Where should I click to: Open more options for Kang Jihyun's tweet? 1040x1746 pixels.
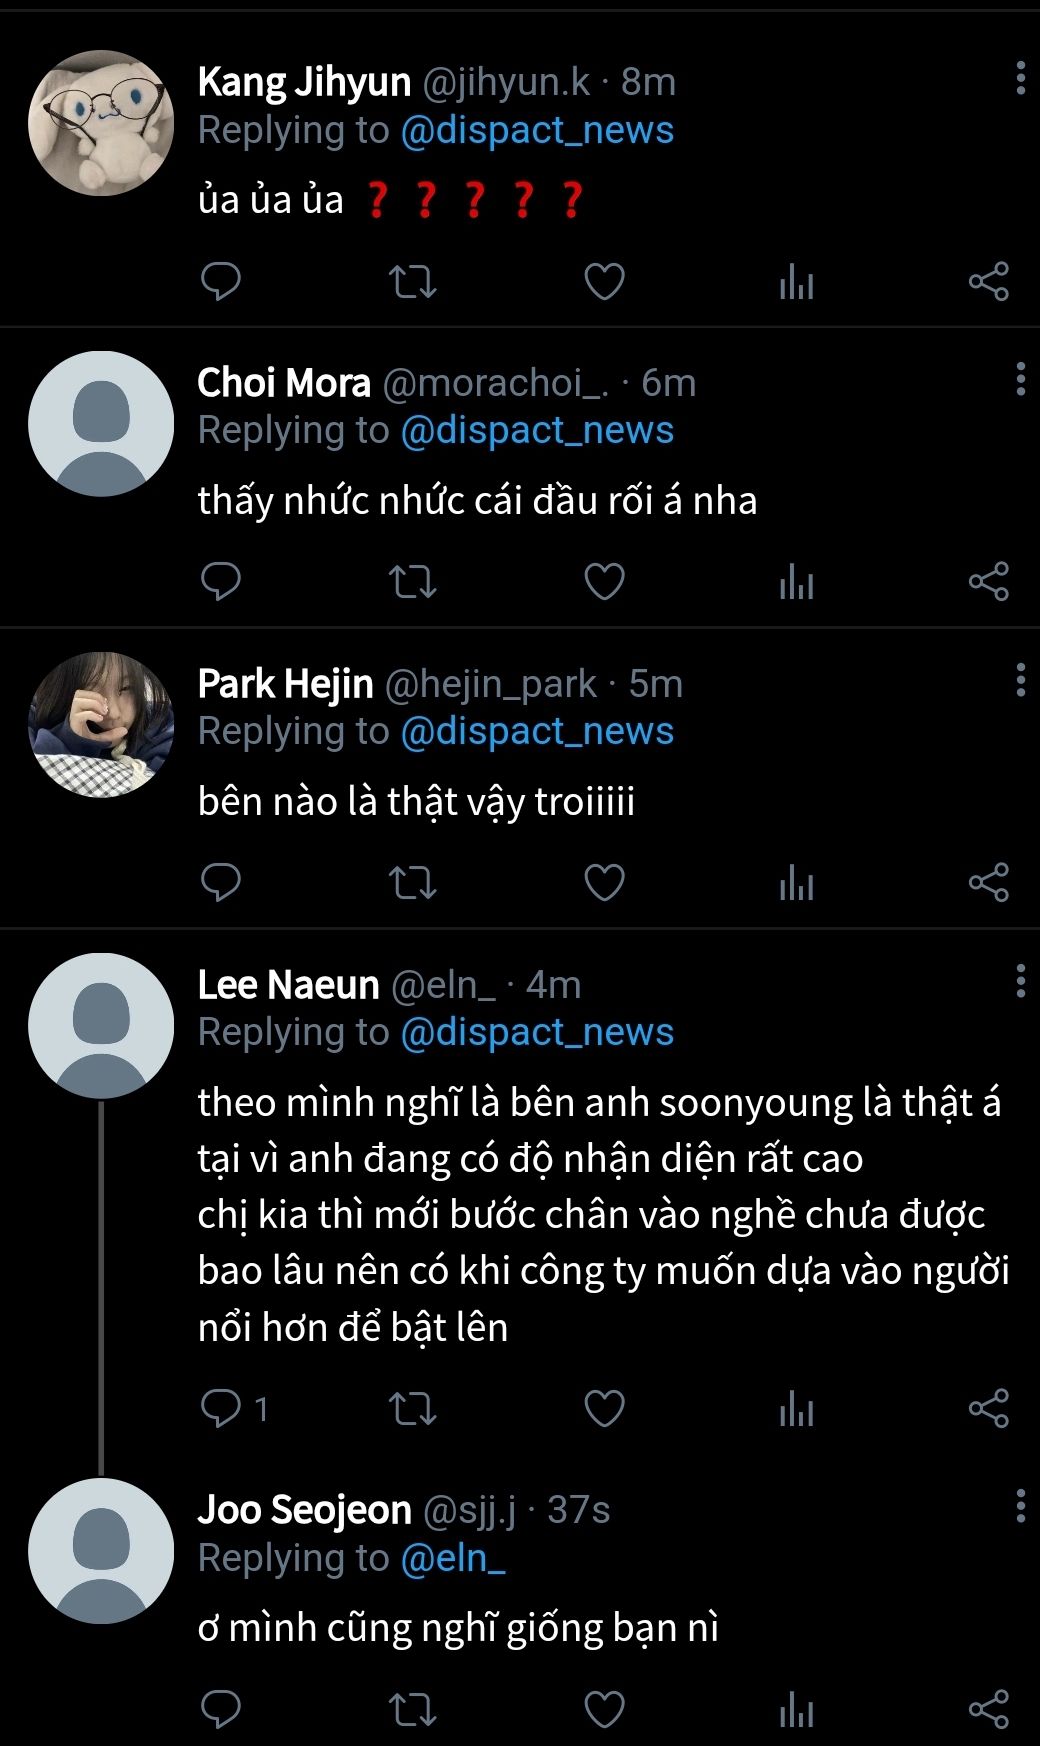tap(1020, 78)
